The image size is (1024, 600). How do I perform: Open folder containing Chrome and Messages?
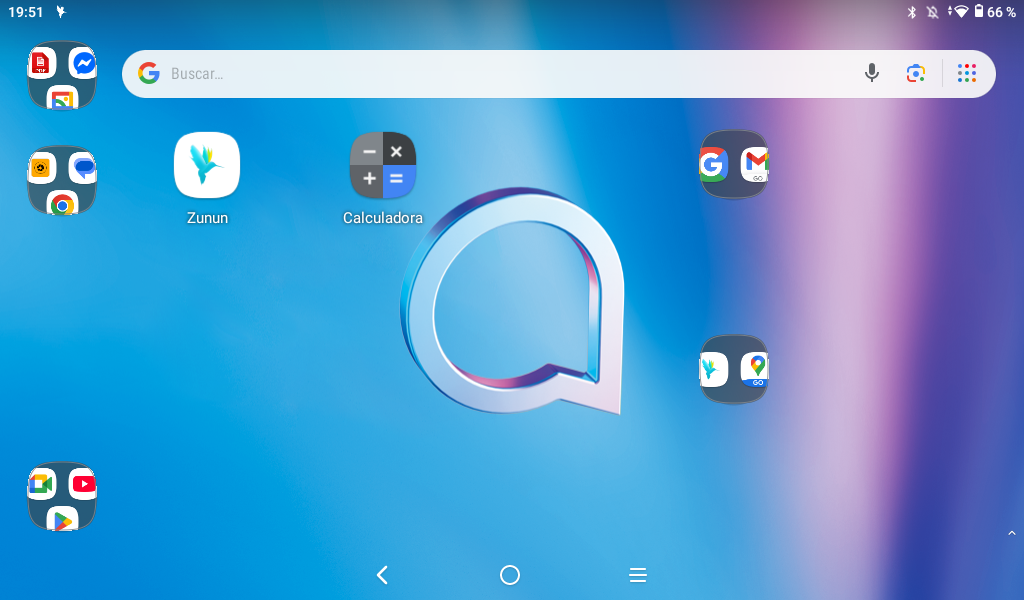62,181
